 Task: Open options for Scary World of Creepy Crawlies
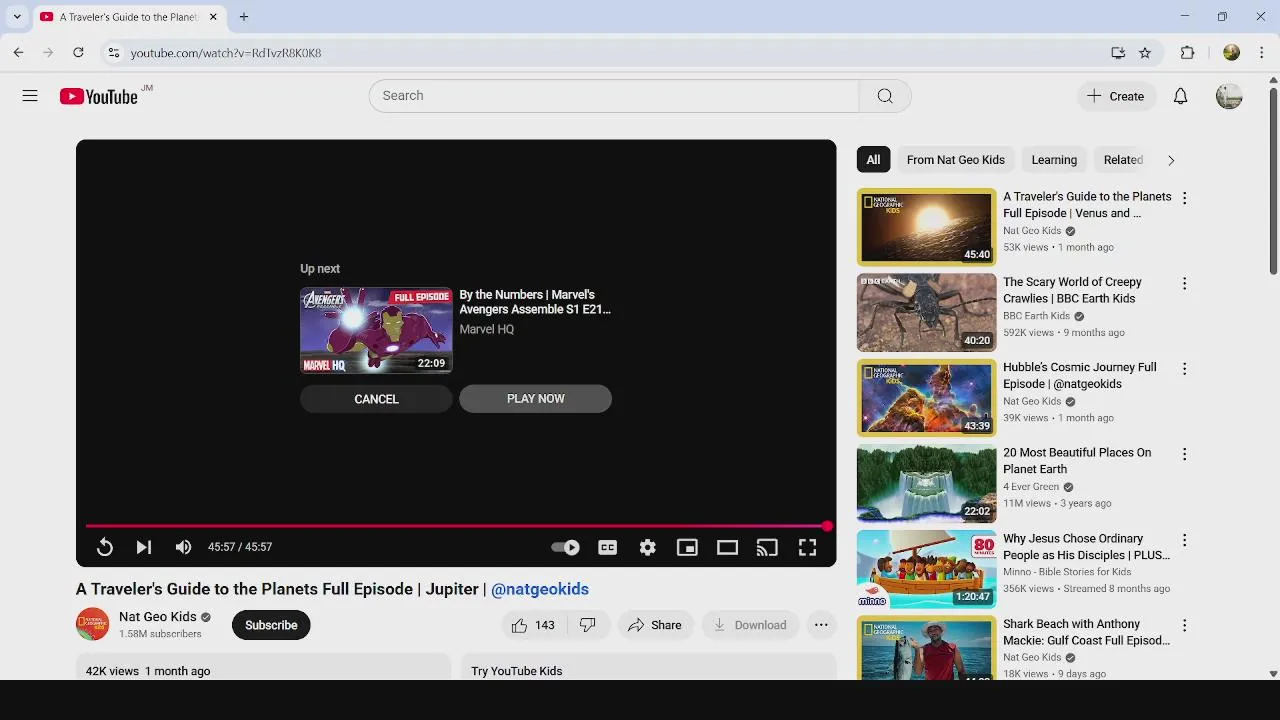(x=1184, y=283)
